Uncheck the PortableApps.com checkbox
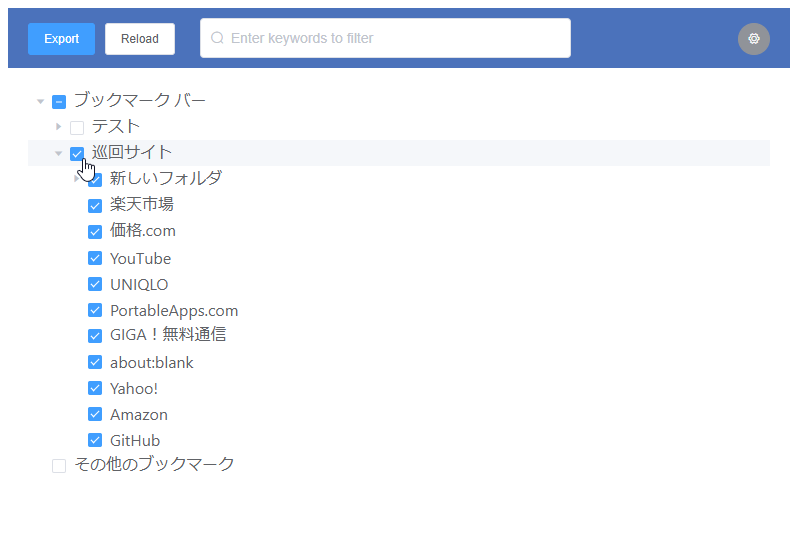 coord(95,310)
